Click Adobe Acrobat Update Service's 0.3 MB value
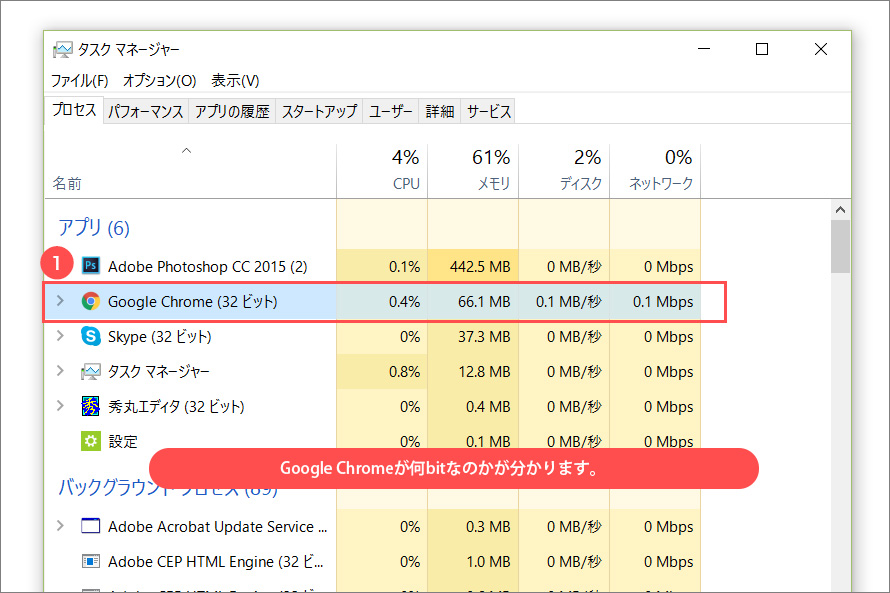Screen dimensions: 890x593 488,527
